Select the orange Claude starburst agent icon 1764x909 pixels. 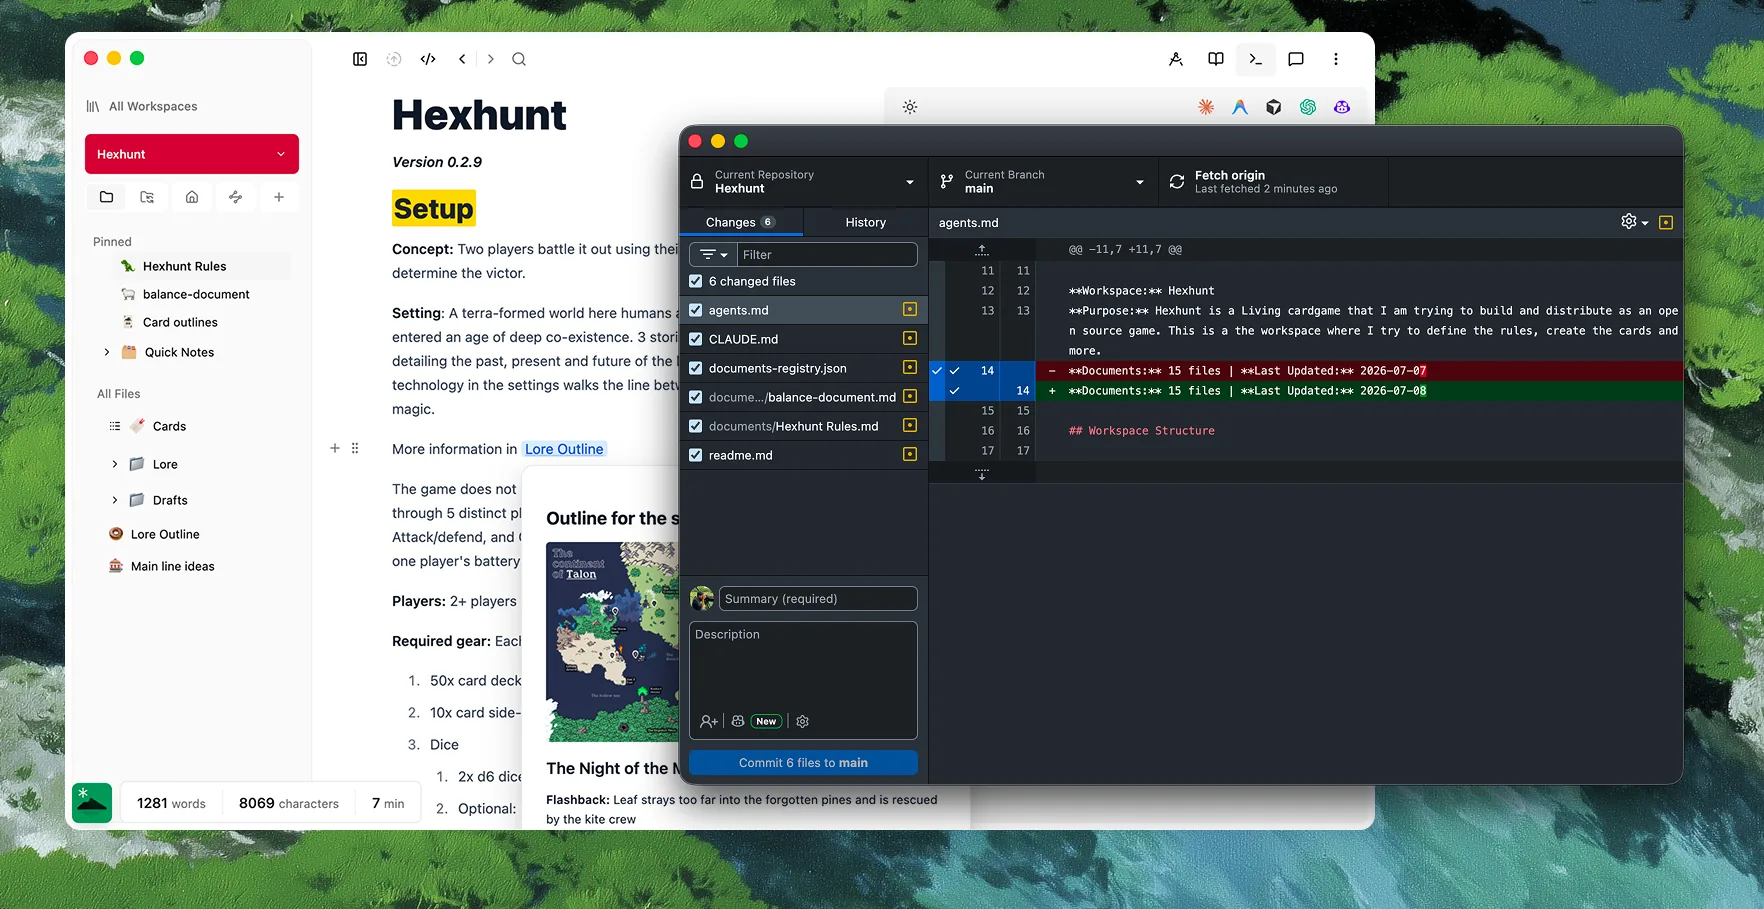point(1206,107)
